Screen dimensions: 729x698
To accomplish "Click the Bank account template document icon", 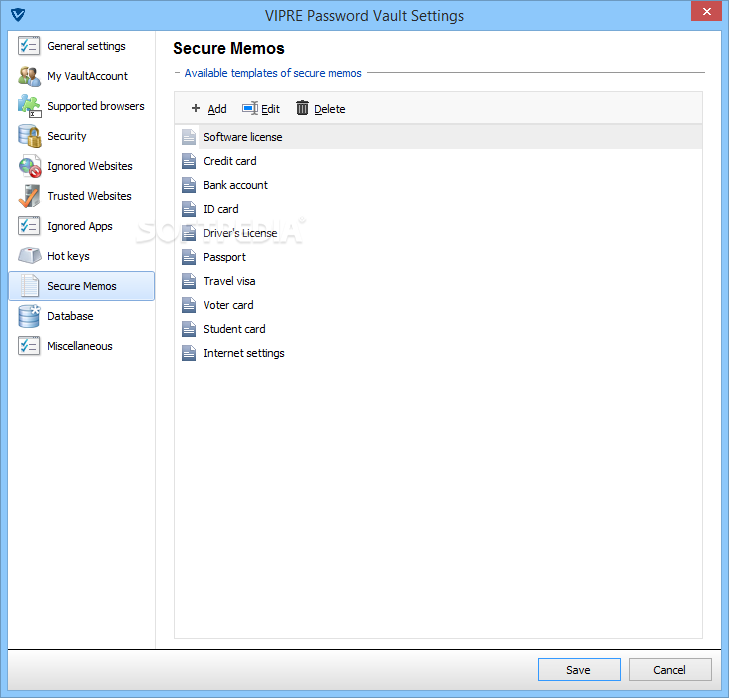I will pos(189,185).
